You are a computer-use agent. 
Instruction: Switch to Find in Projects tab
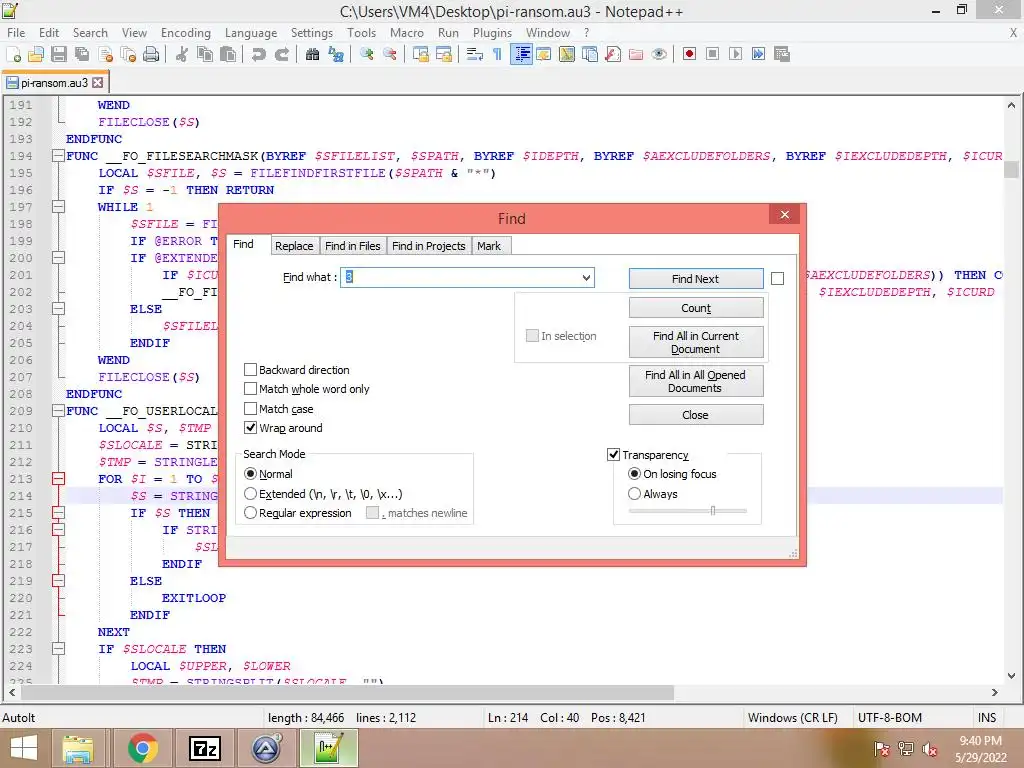click(428, 246)
